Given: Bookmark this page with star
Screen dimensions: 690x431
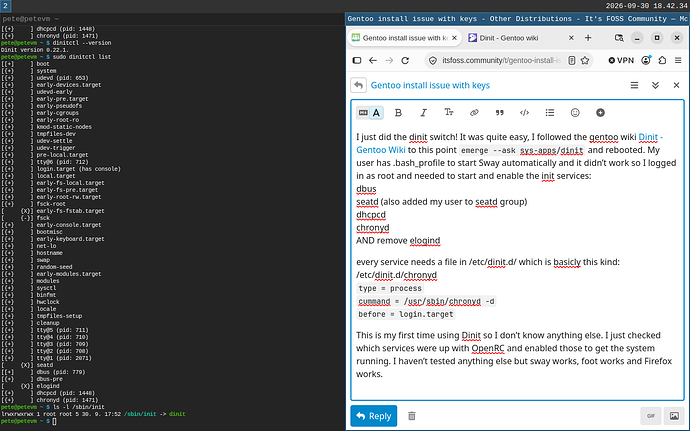Looking at the screenshot, I should 585,60.
